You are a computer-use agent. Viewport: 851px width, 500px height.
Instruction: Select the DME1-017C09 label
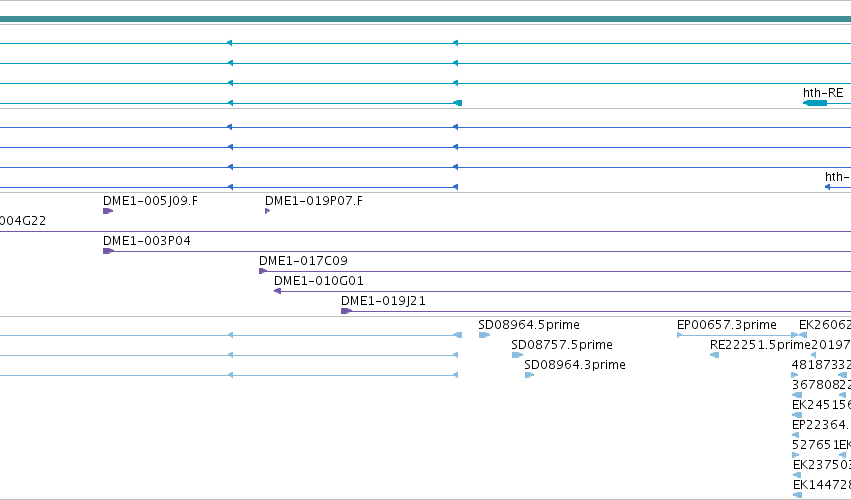303,261
